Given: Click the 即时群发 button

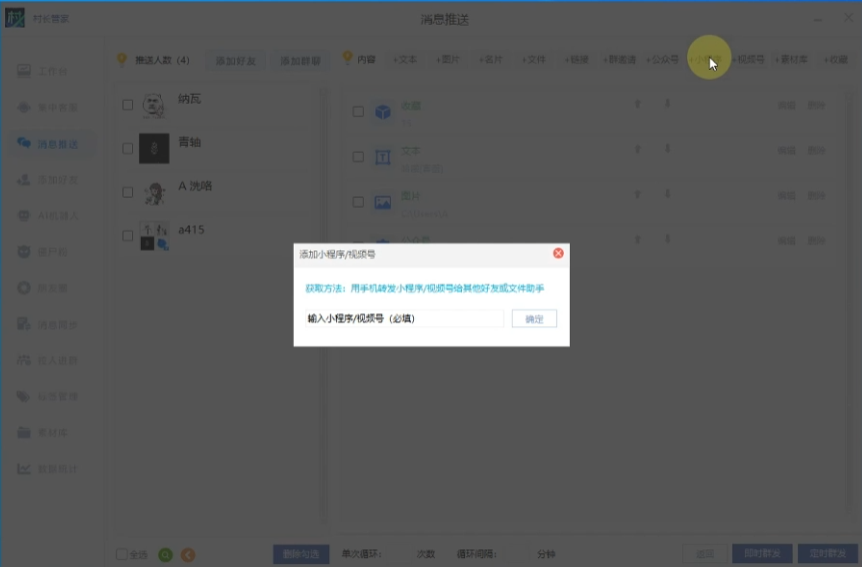Looking at the screenshot, I should [x=762, y=554].
